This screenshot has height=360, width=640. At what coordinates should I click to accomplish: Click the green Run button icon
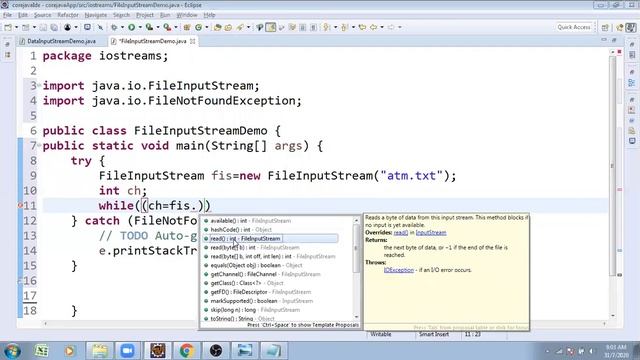tap(131, 27)
